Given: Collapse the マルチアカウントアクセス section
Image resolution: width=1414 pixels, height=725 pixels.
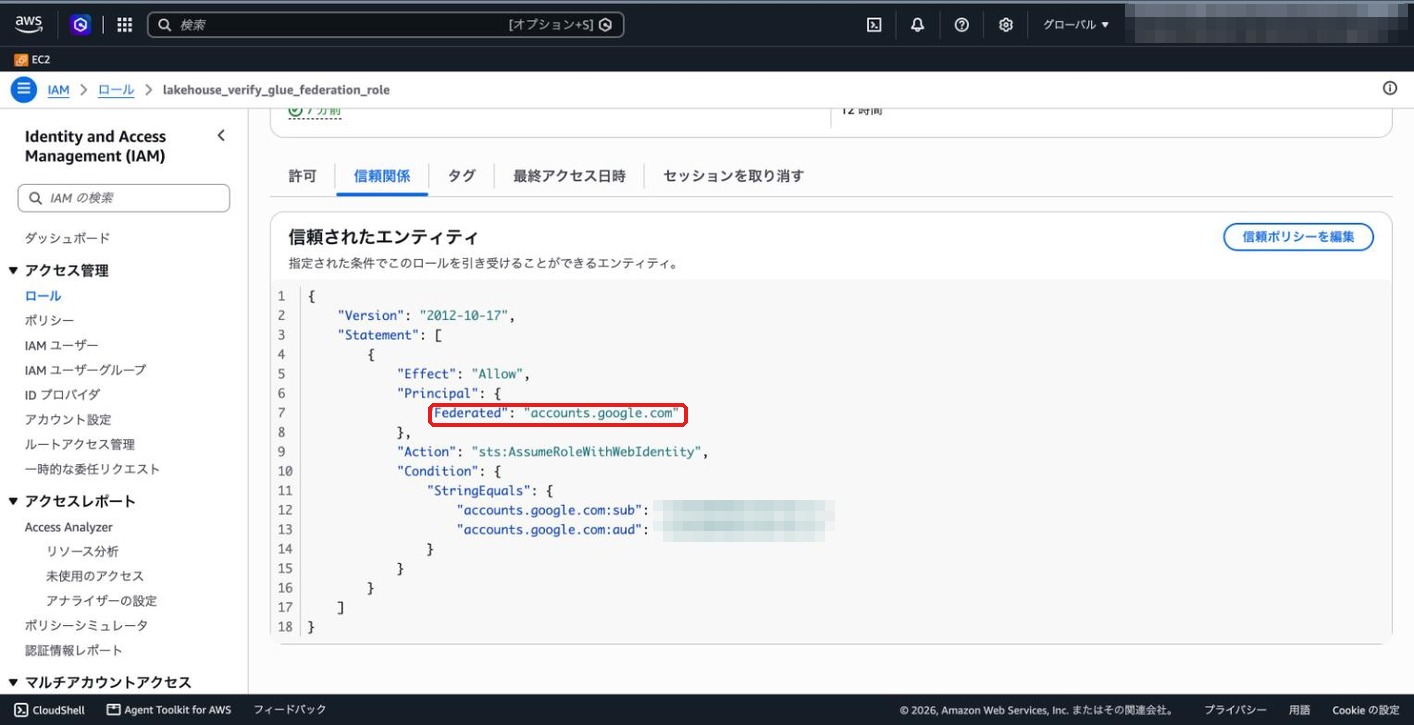Looking at the screenshot, I should tap(14, 683).
